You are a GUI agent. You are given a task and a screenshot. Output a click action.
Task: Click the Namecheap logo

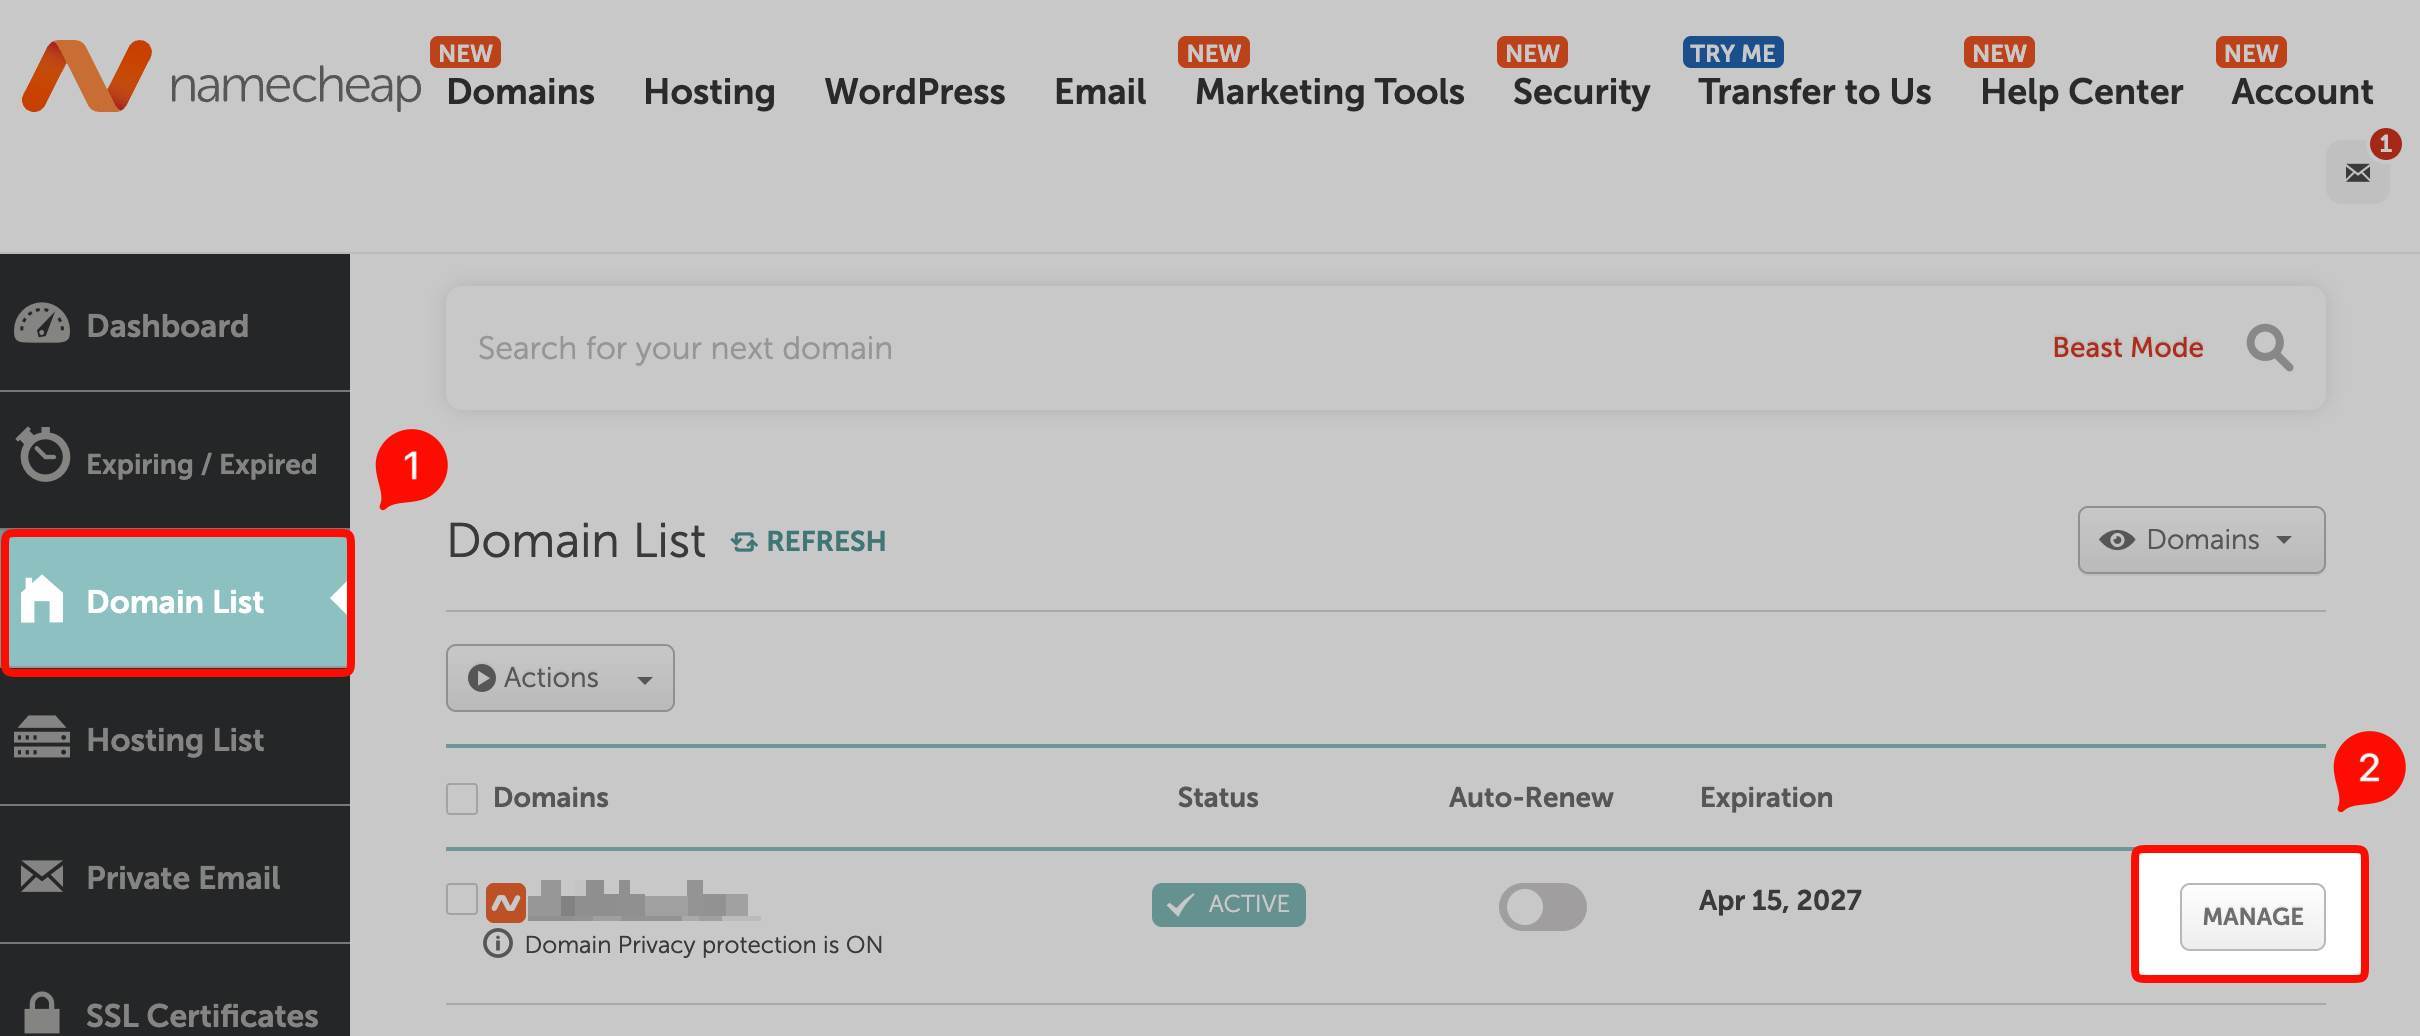point(220,78)
